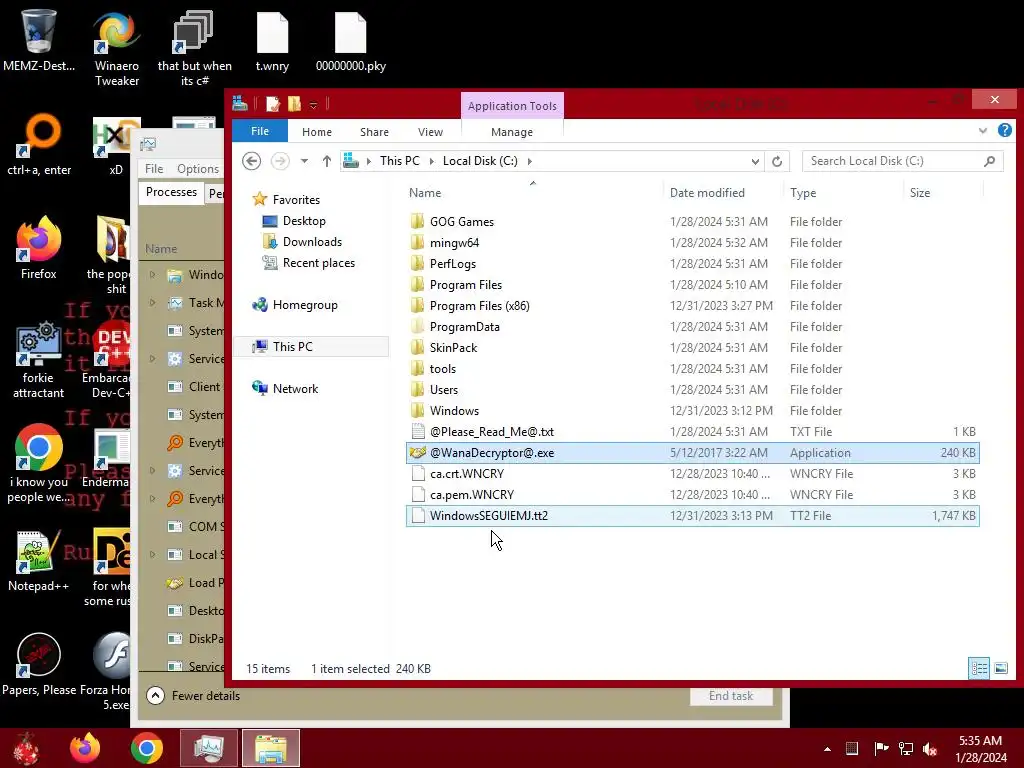
Task: Click the Application Tools contextual tab
Action: click(x=512, y=106)
